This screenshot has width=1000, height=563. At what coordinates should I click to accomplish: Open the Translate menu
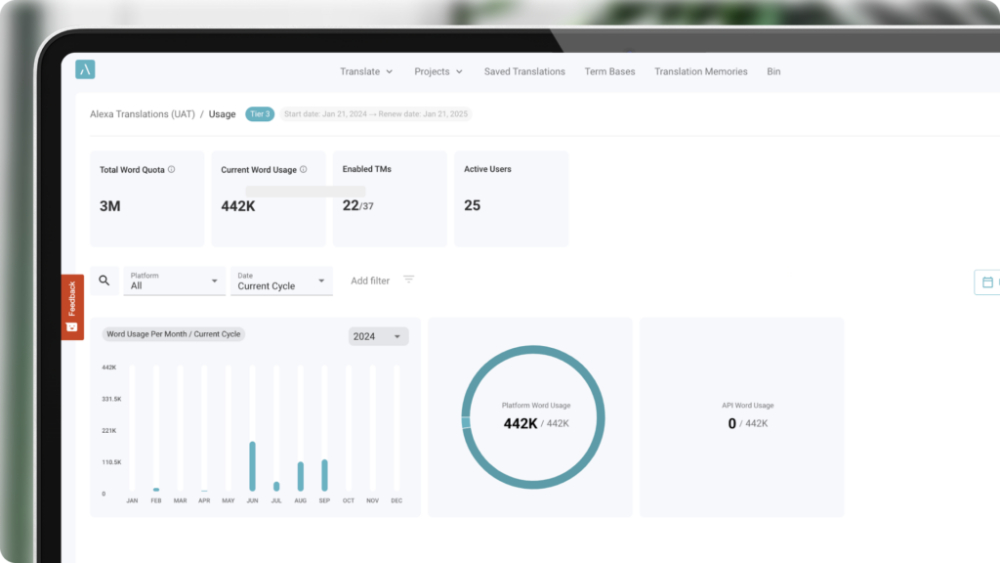pos(366,72)
